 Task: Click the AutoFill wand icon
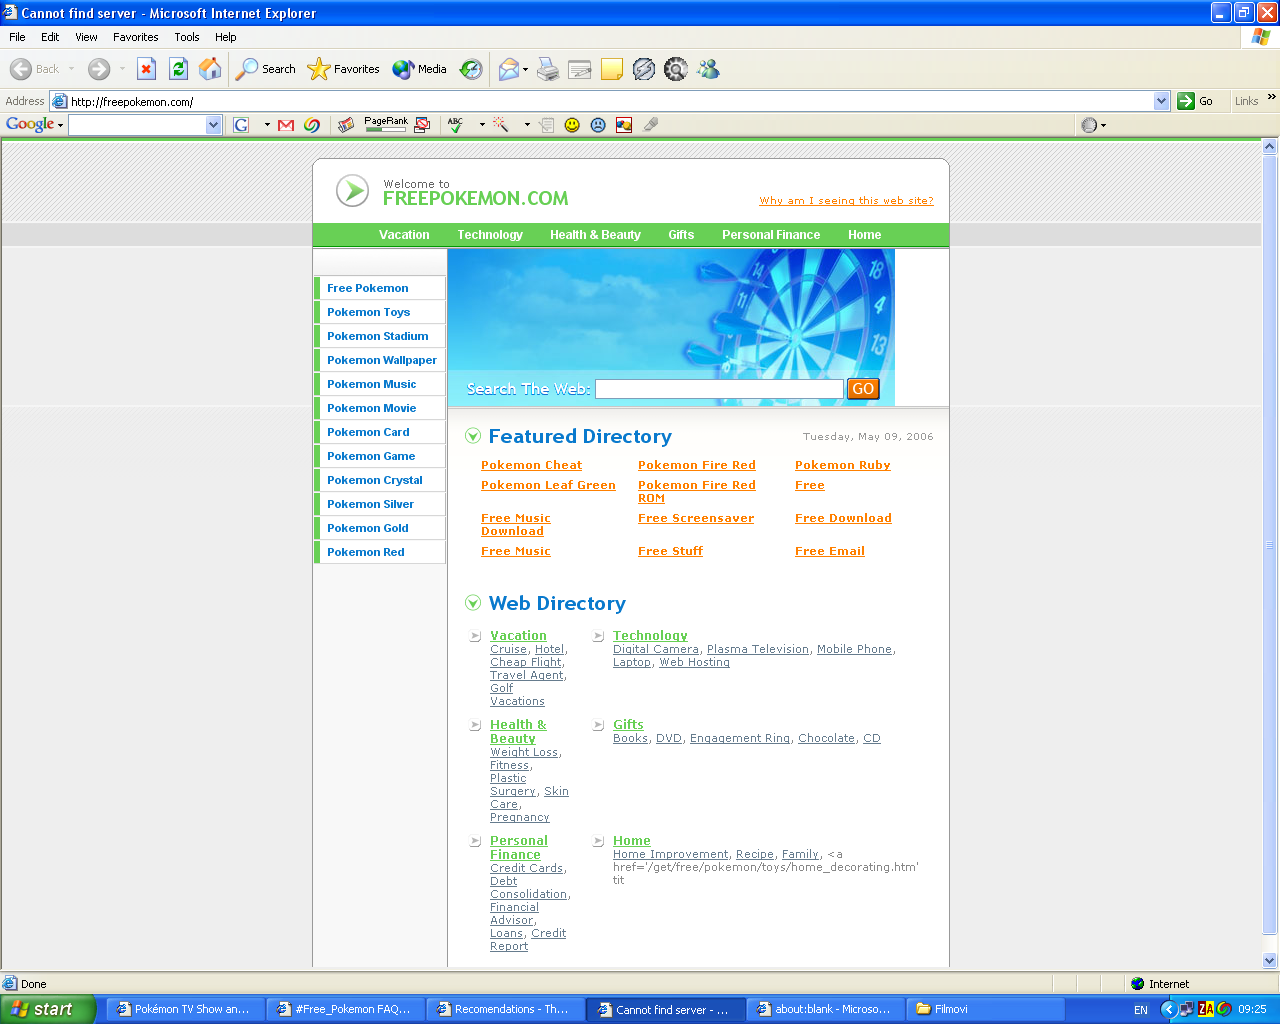pos(501,125)
